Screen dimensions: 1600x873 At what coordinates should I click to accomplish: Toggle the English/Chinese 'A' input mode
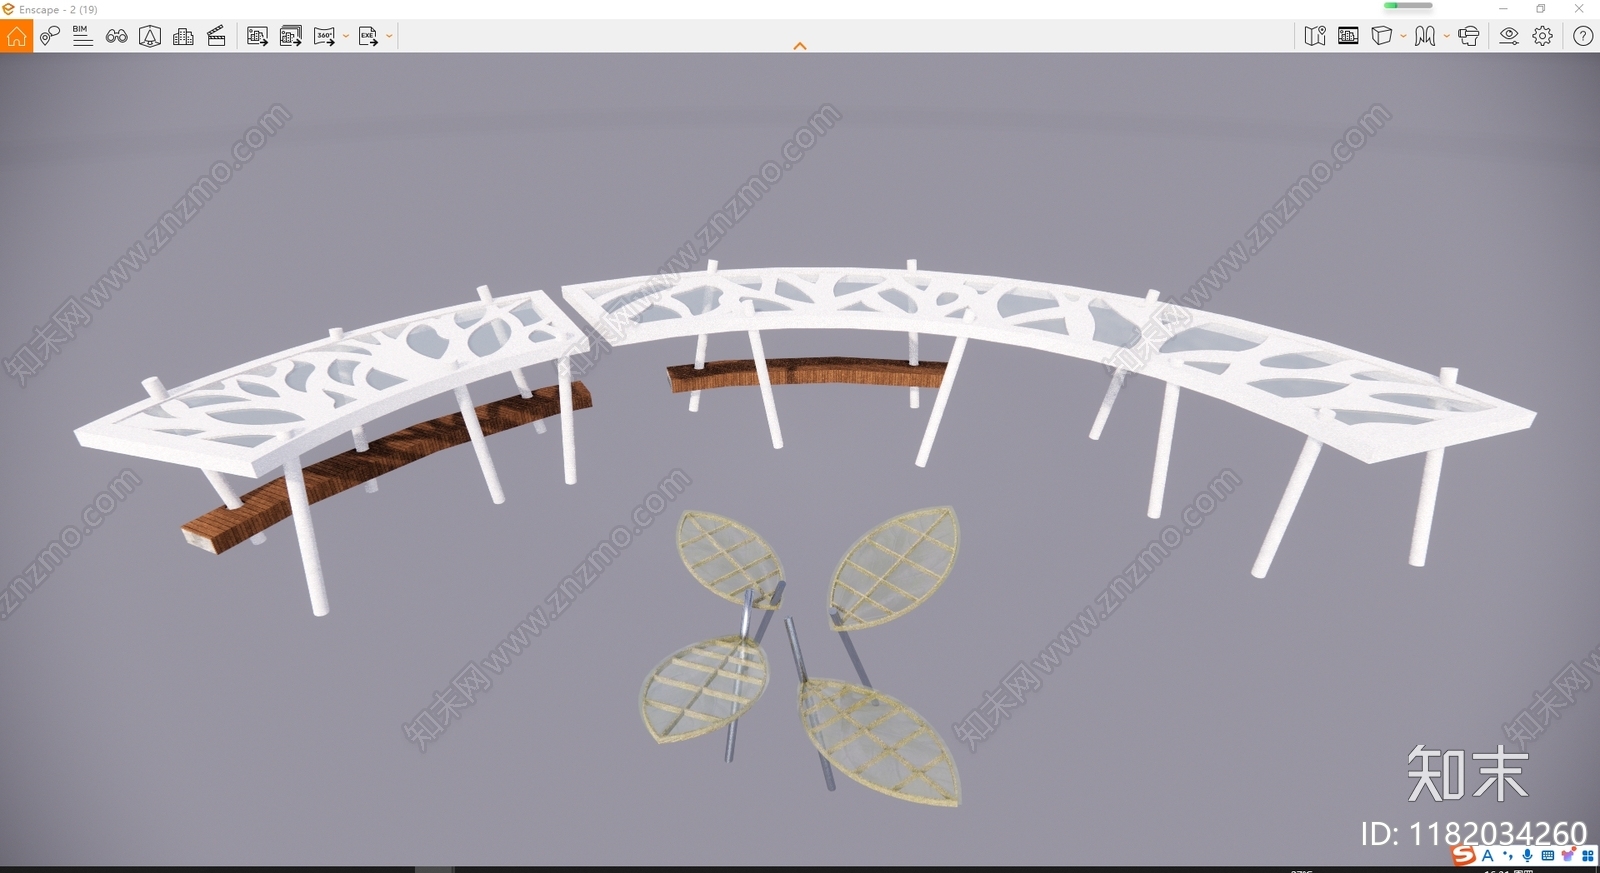click(1487, 855)
